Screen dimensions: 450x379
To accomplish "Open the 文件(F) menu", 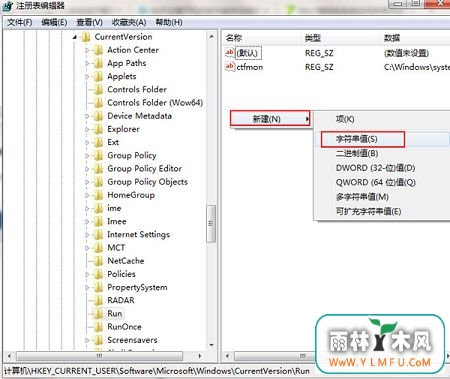I will pos(20,22).
